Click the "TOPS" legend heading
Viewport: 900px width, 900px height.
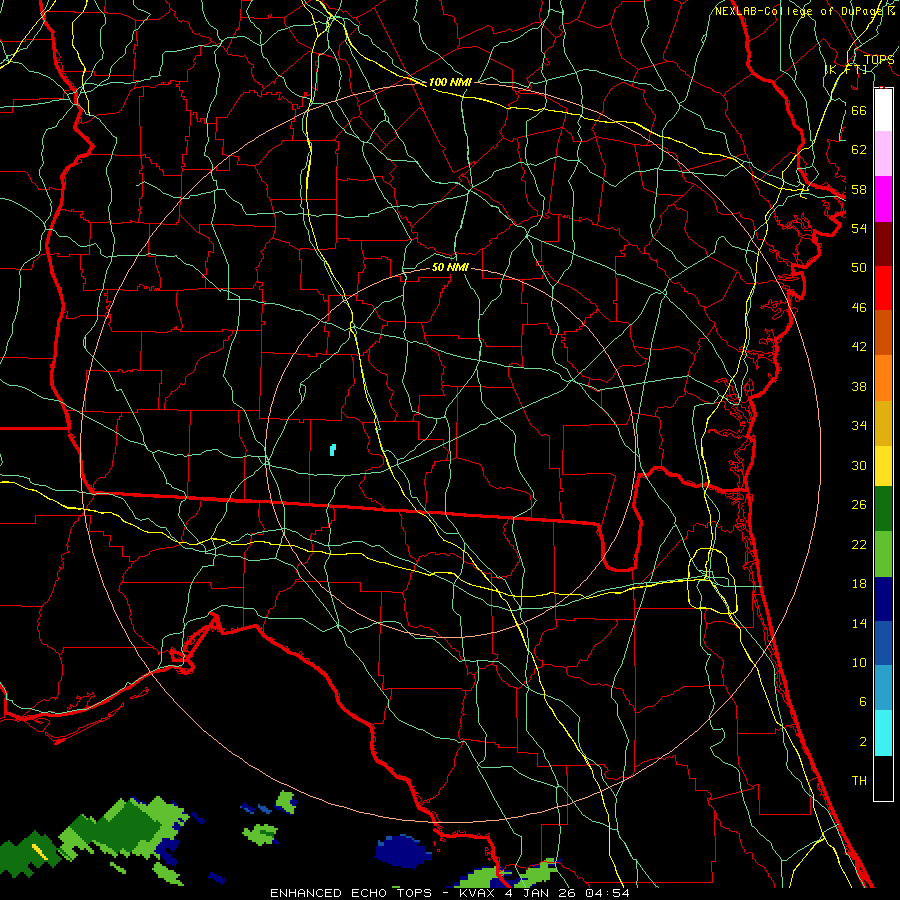point(879,60)
